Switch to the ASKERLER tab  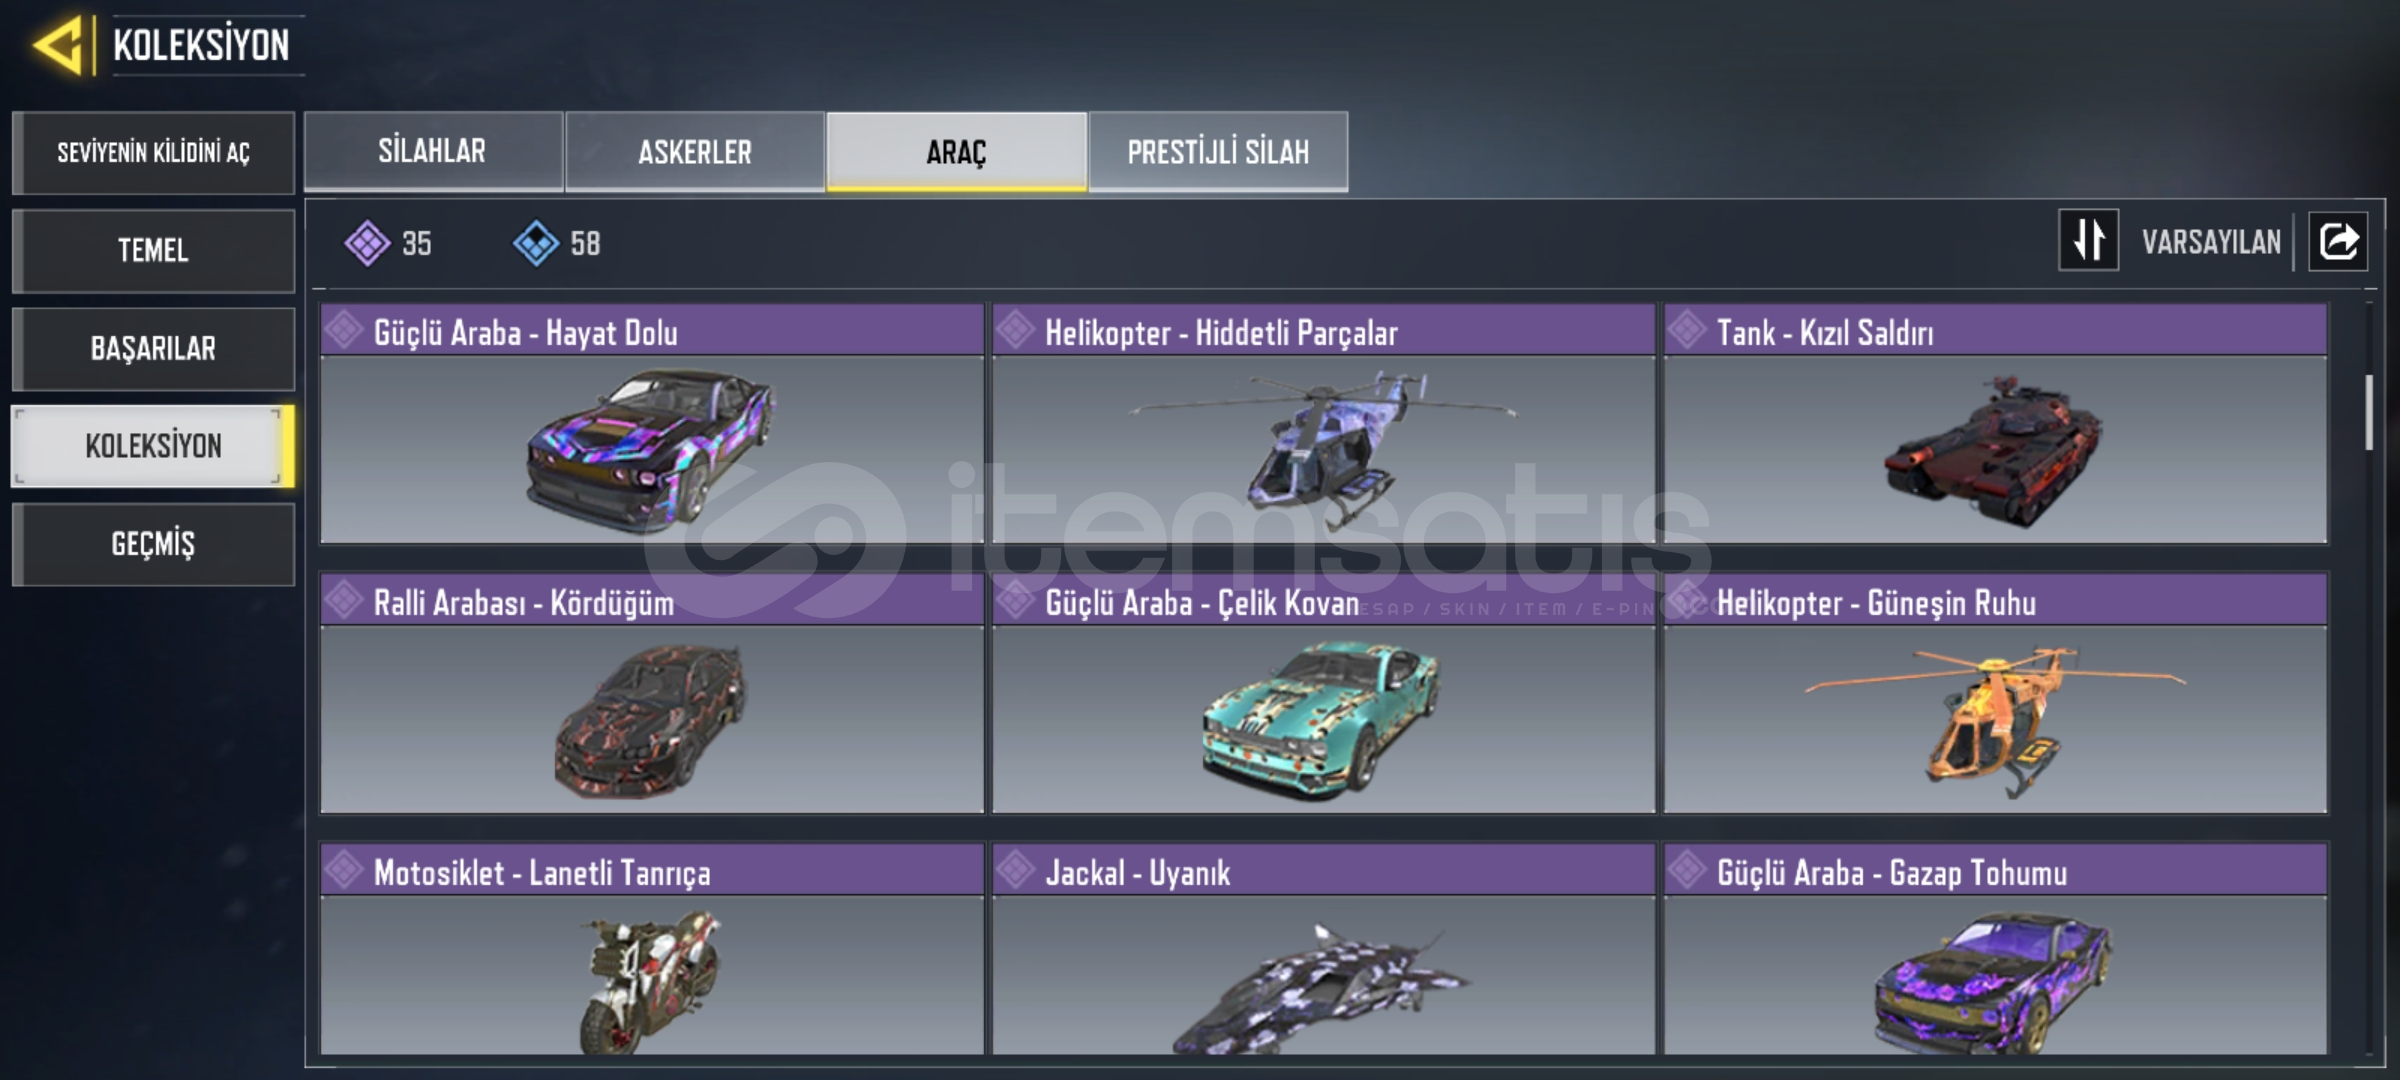695,151
